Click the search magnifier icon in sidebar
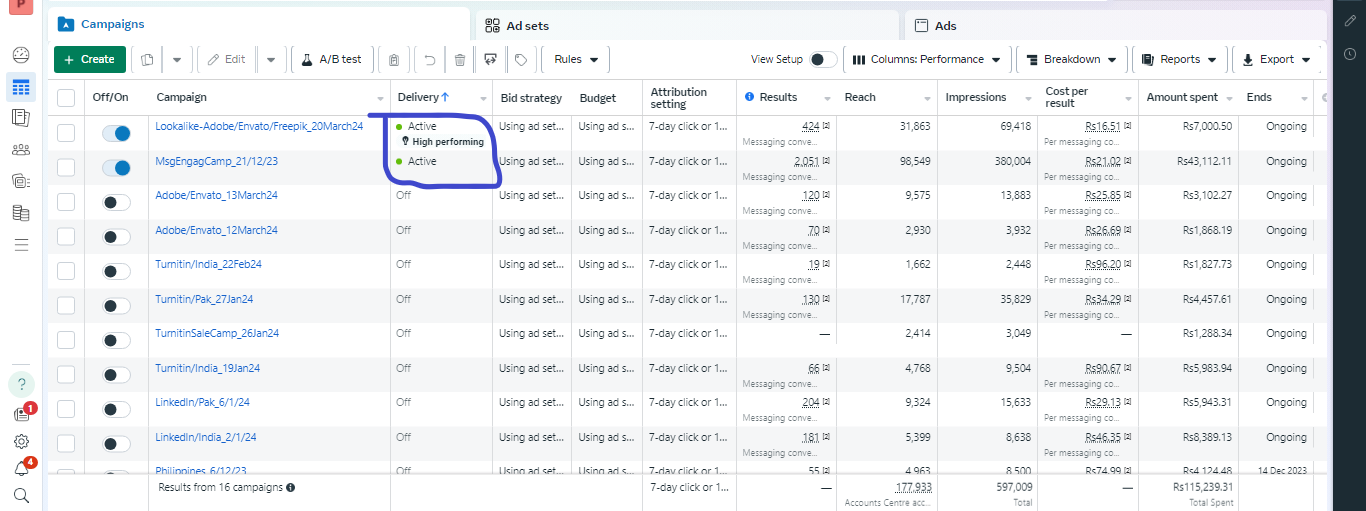This screenshot has height=511, width=1366. pos(21,495)
